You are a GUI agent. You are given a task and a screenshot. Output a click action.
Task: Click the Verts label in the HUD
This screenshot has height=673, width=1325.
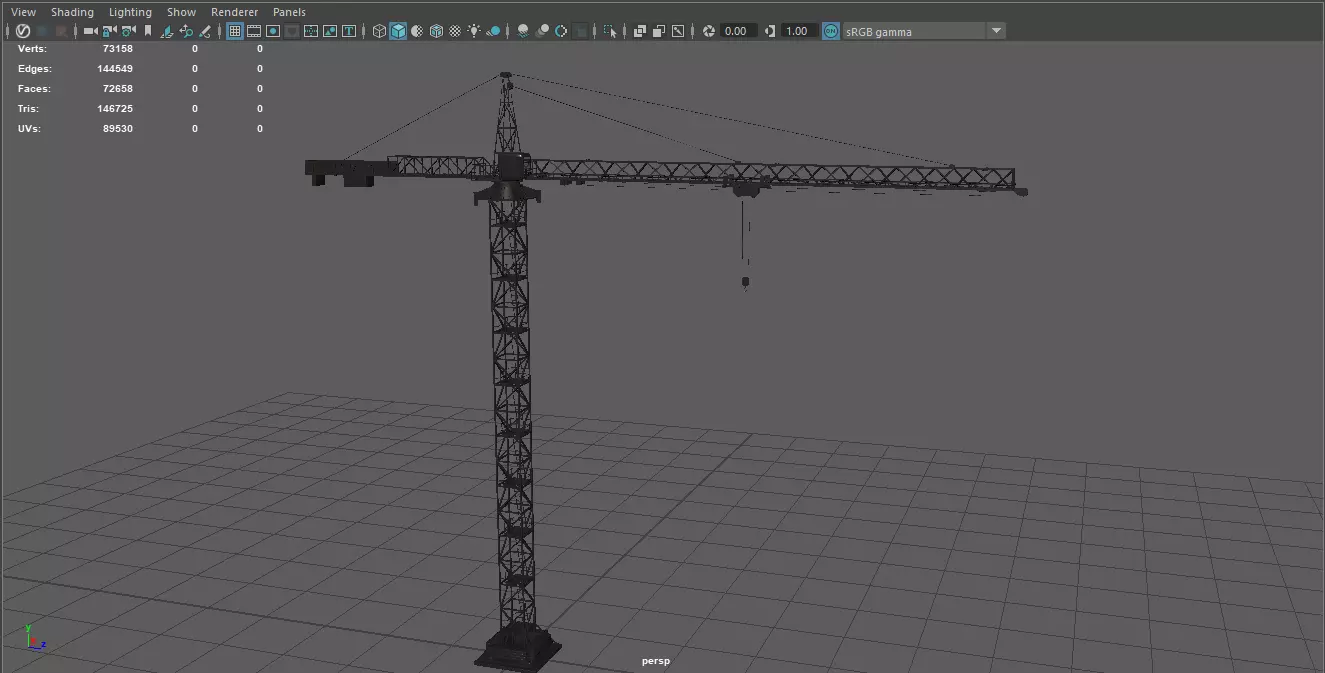(x=32, y=48)
